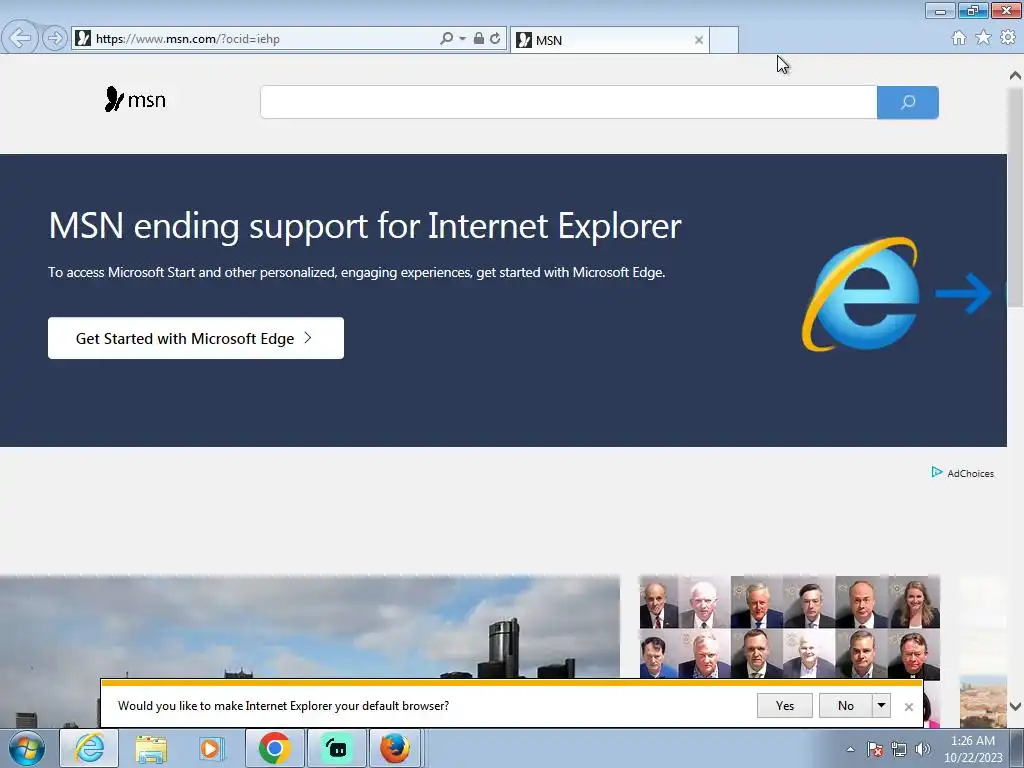Show hidden system tray icons

pyautogui.click(x=850, y=749)
